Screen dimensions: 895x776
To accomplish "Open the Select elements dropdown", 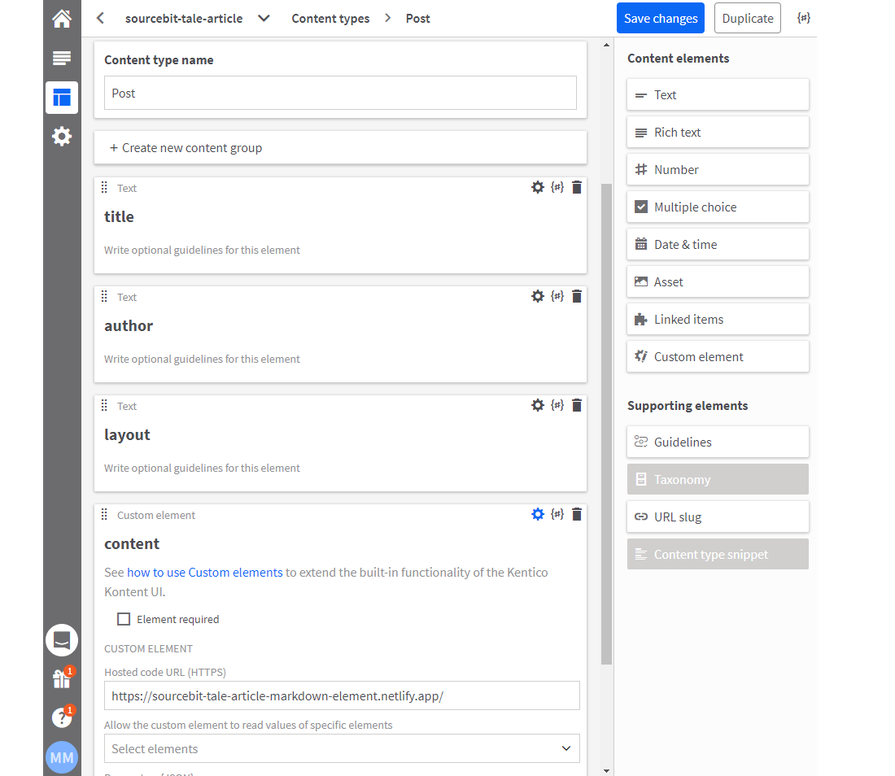I will coord(341,749).
